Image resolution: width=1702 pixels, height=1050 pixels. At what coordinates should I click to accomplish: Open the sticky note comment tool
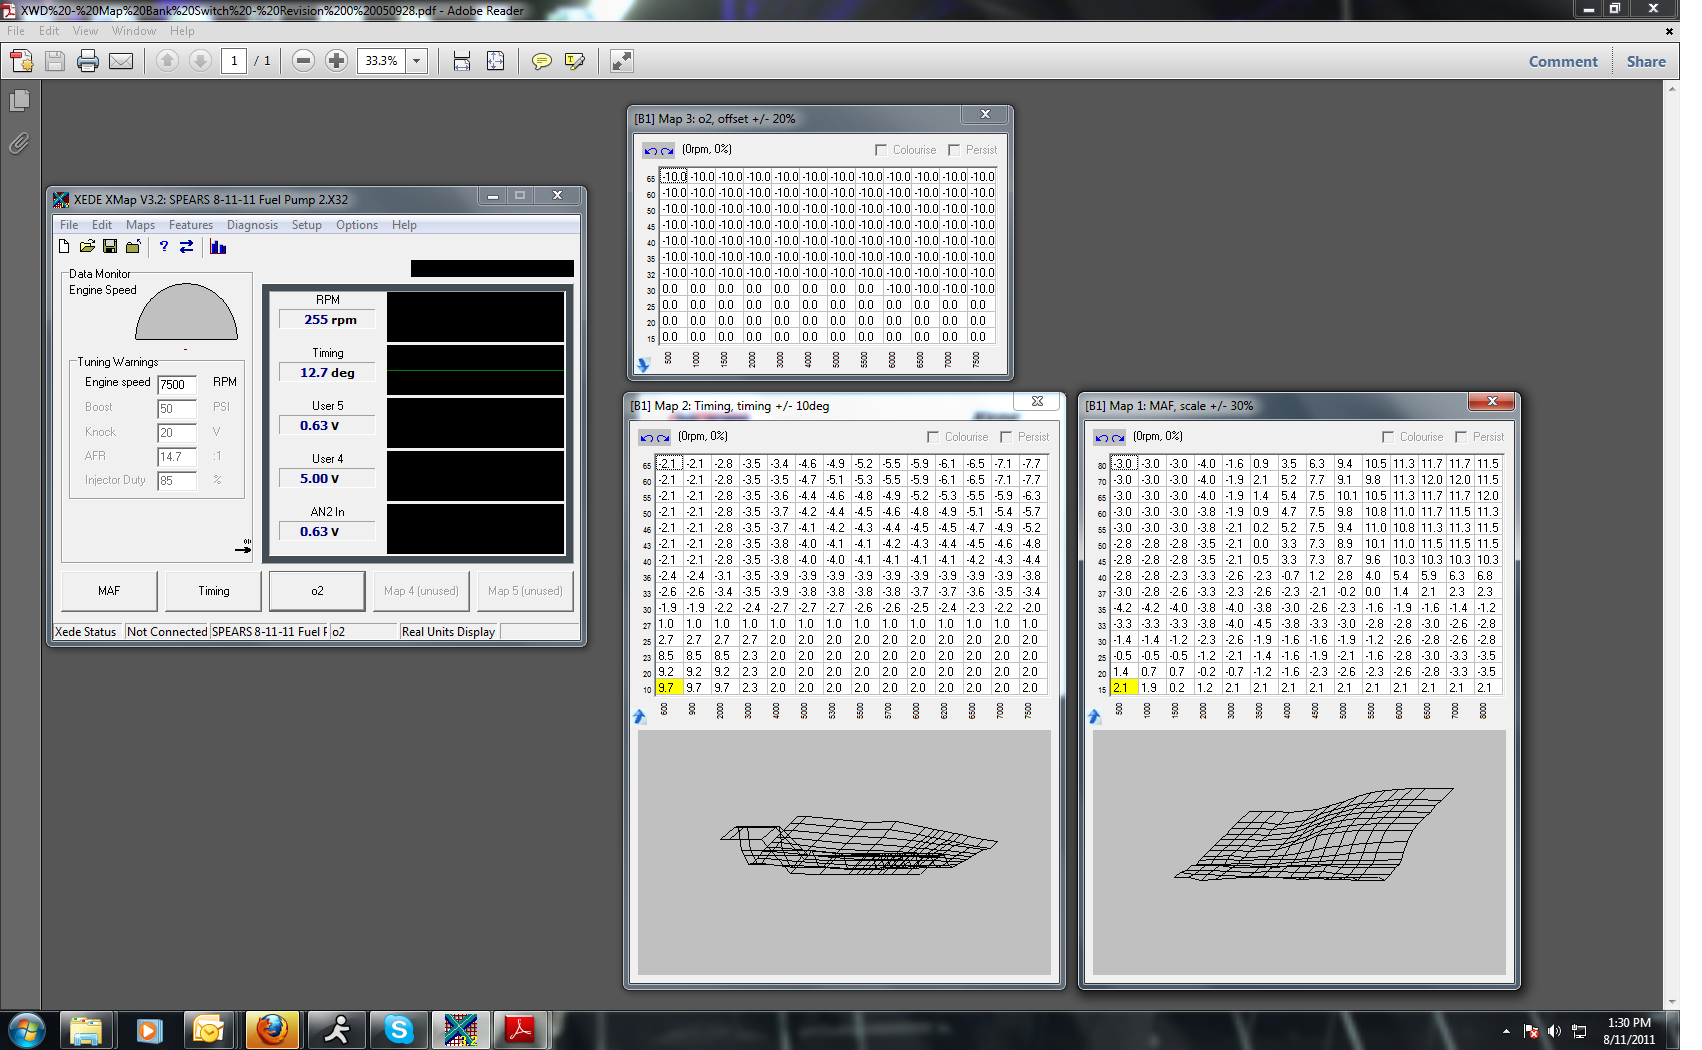pyautogui.click(x=541, y=61)
